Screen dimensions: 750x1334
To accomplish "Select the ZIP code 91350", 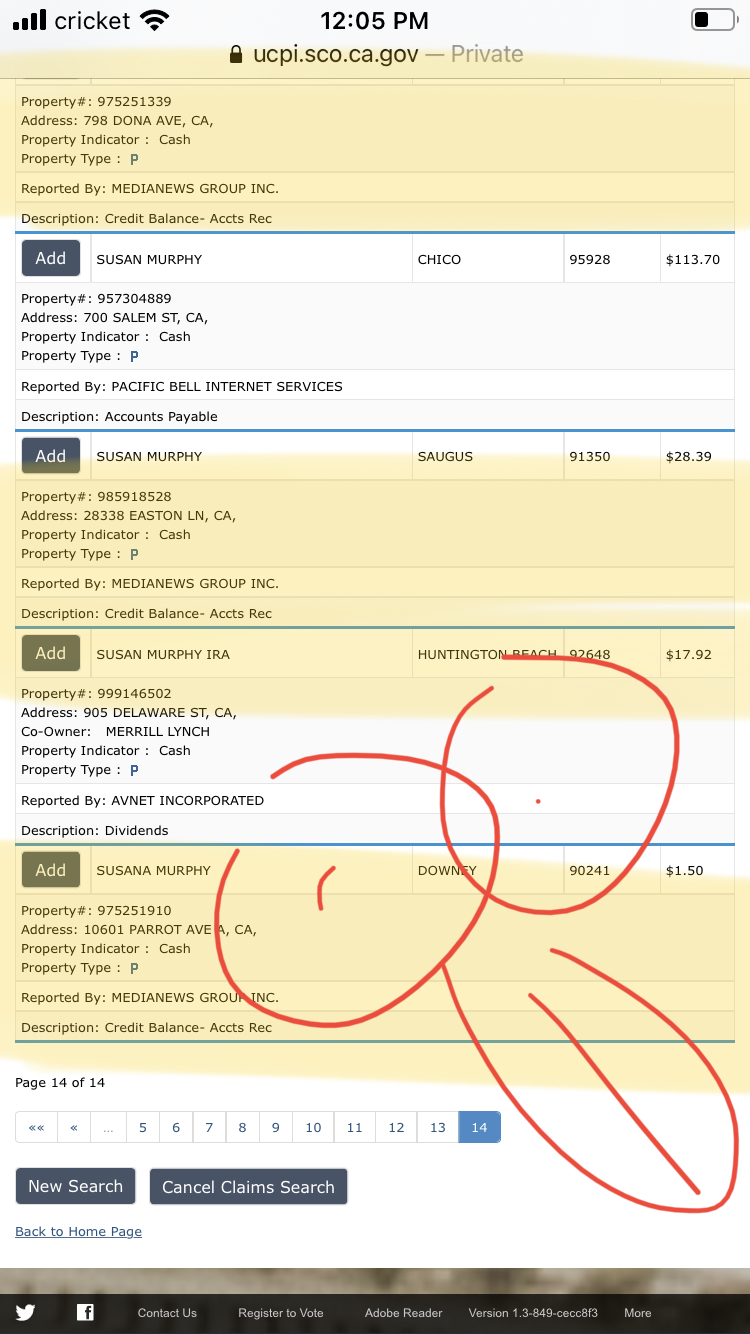I will (x=590, y=456).
